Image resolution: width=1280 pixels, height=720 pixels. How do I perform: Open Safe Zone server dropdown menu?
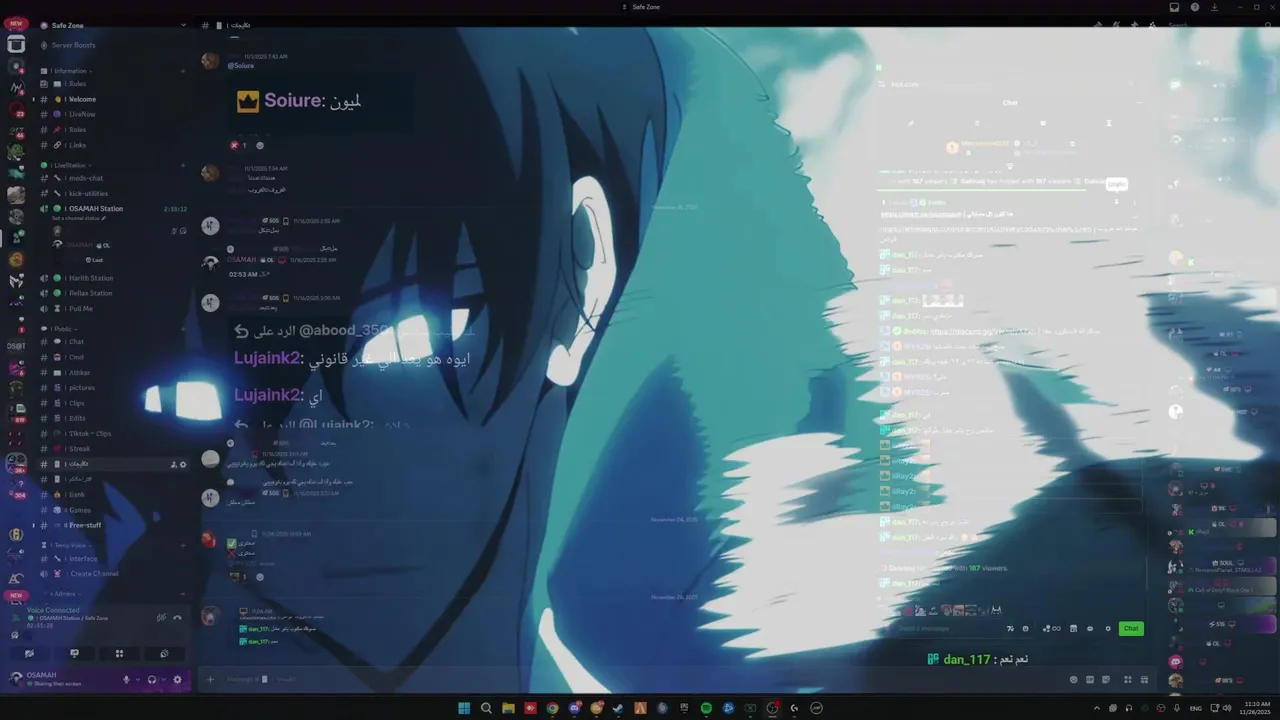[x=183, y=25]
